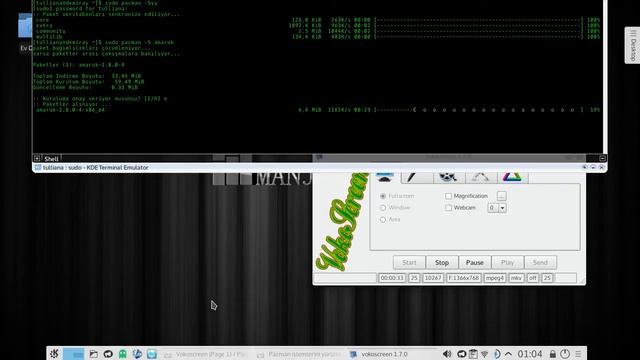Open the KDE application launcher
The image size is (640, 360).
(x=54, y=354)
